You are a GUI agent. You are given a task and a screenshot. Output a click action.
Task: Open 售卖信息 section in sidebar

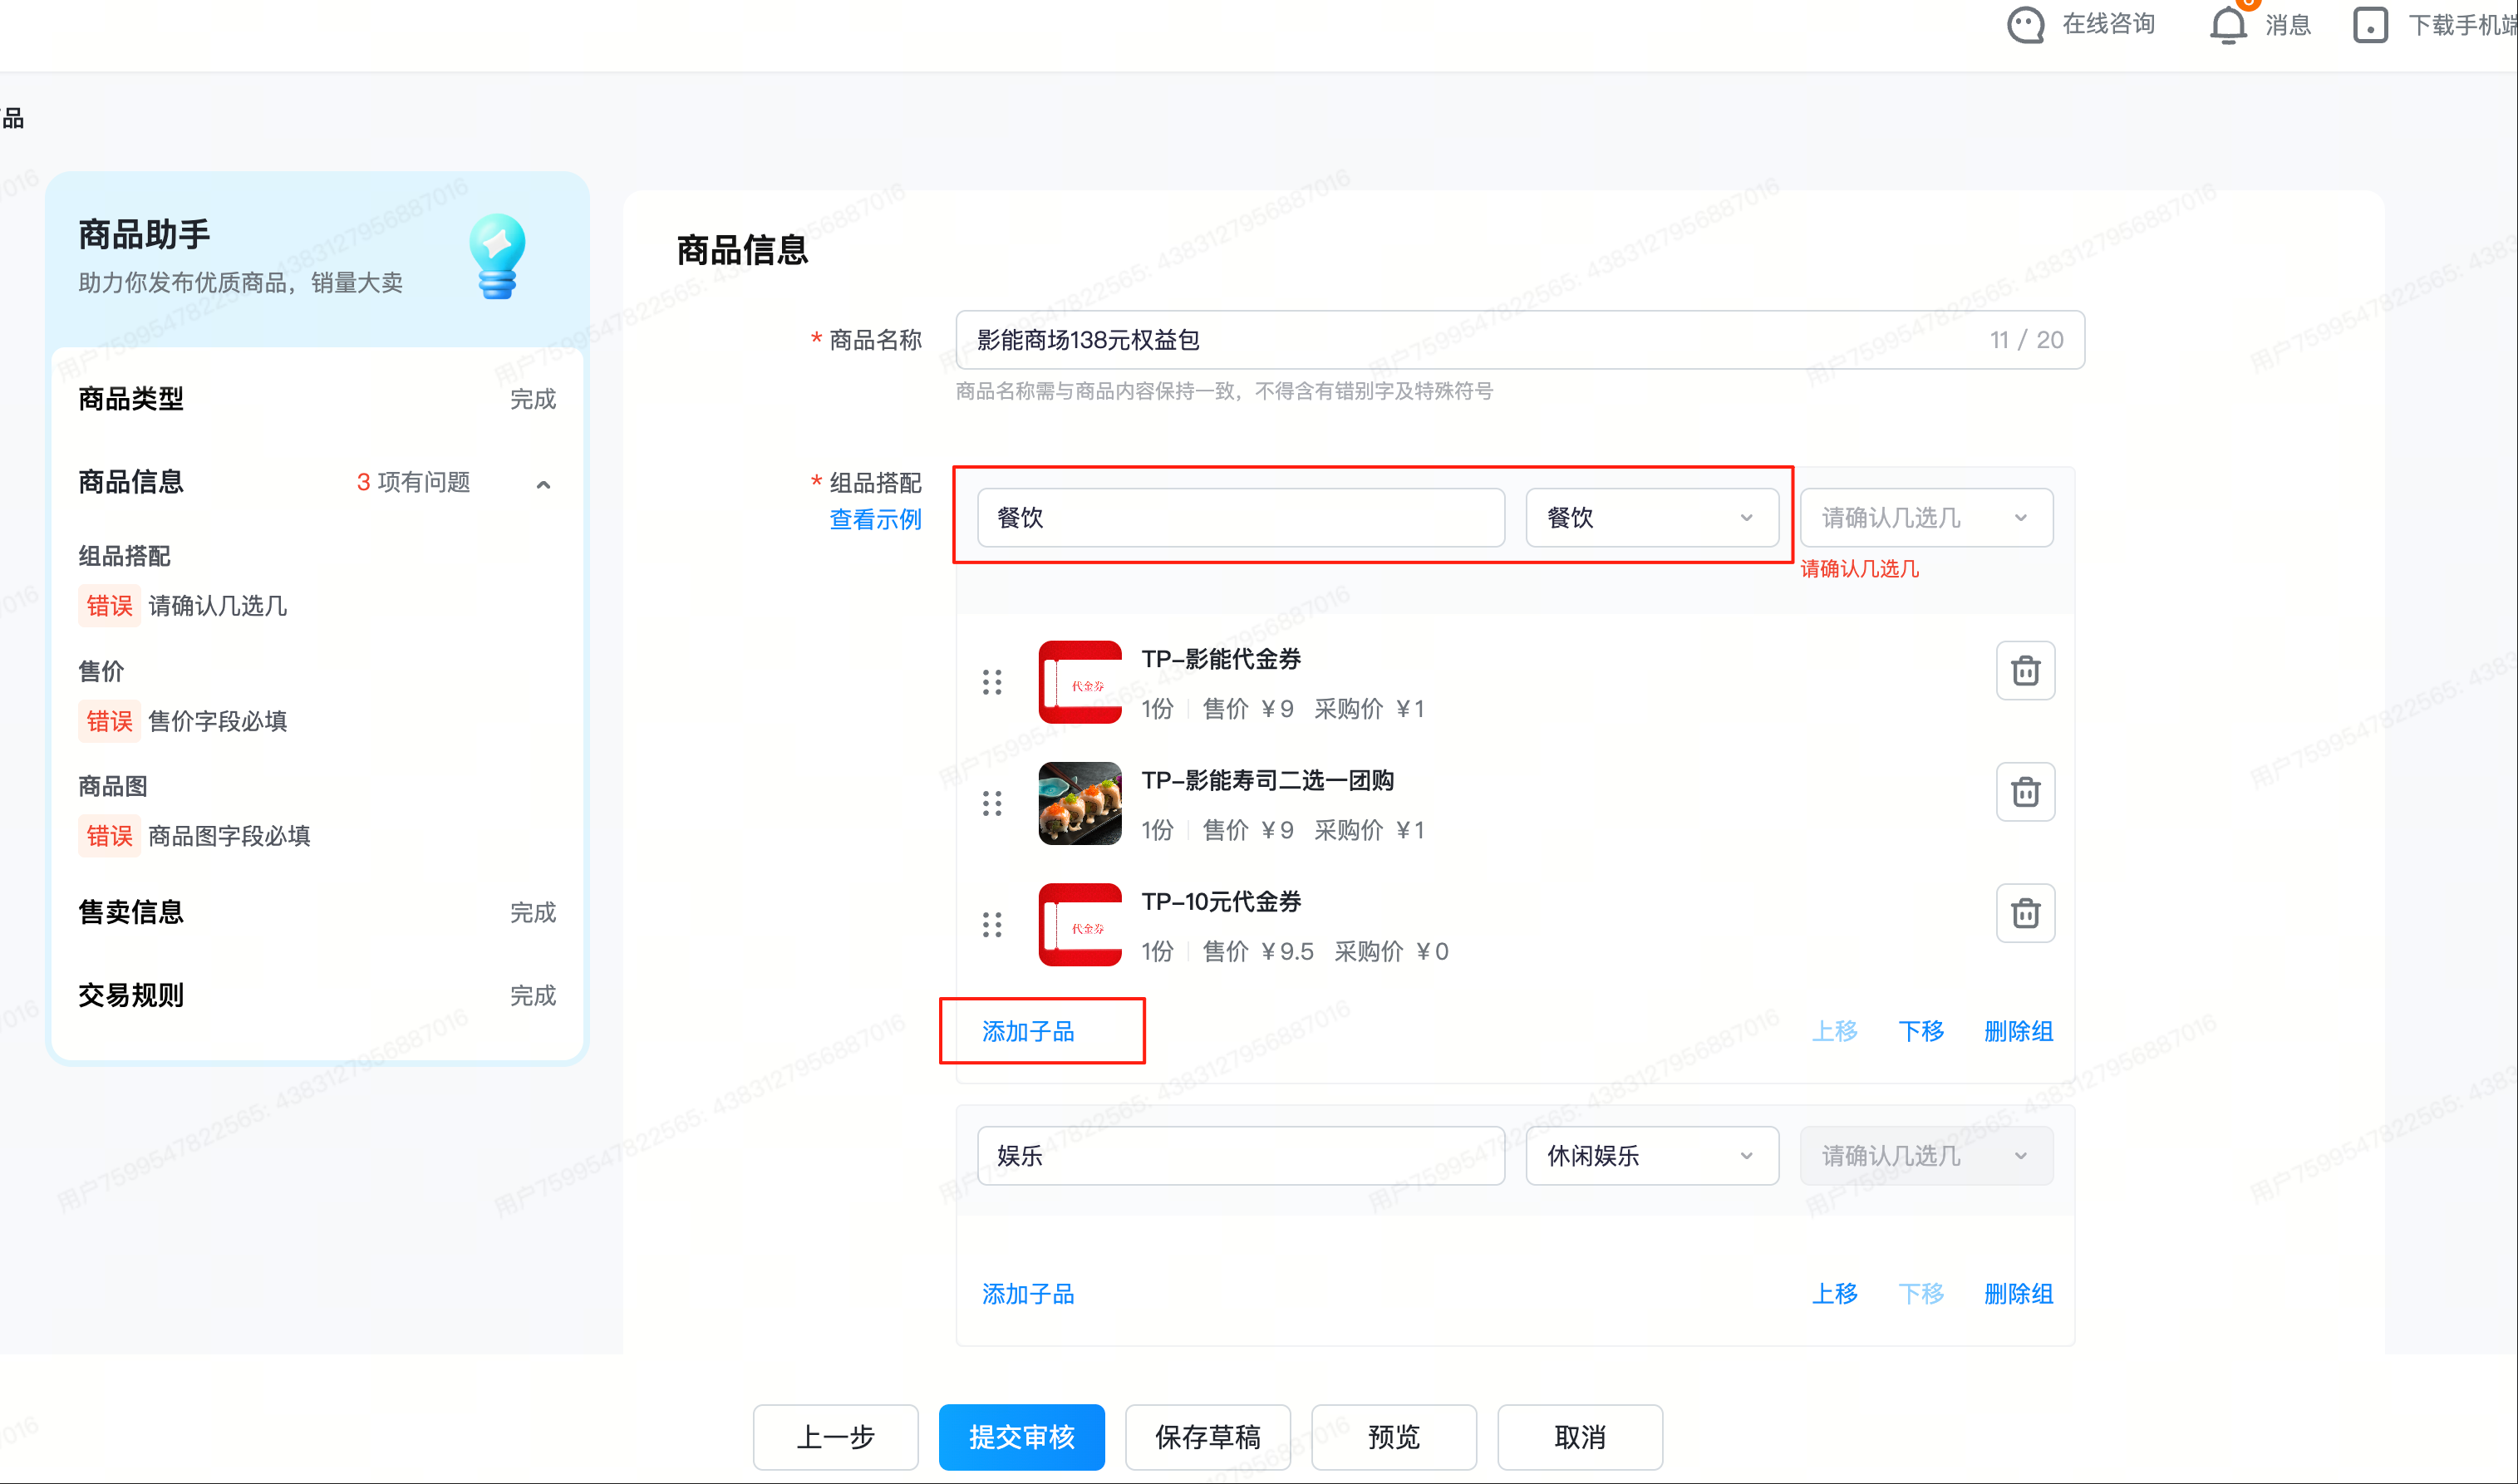point(131,912)
